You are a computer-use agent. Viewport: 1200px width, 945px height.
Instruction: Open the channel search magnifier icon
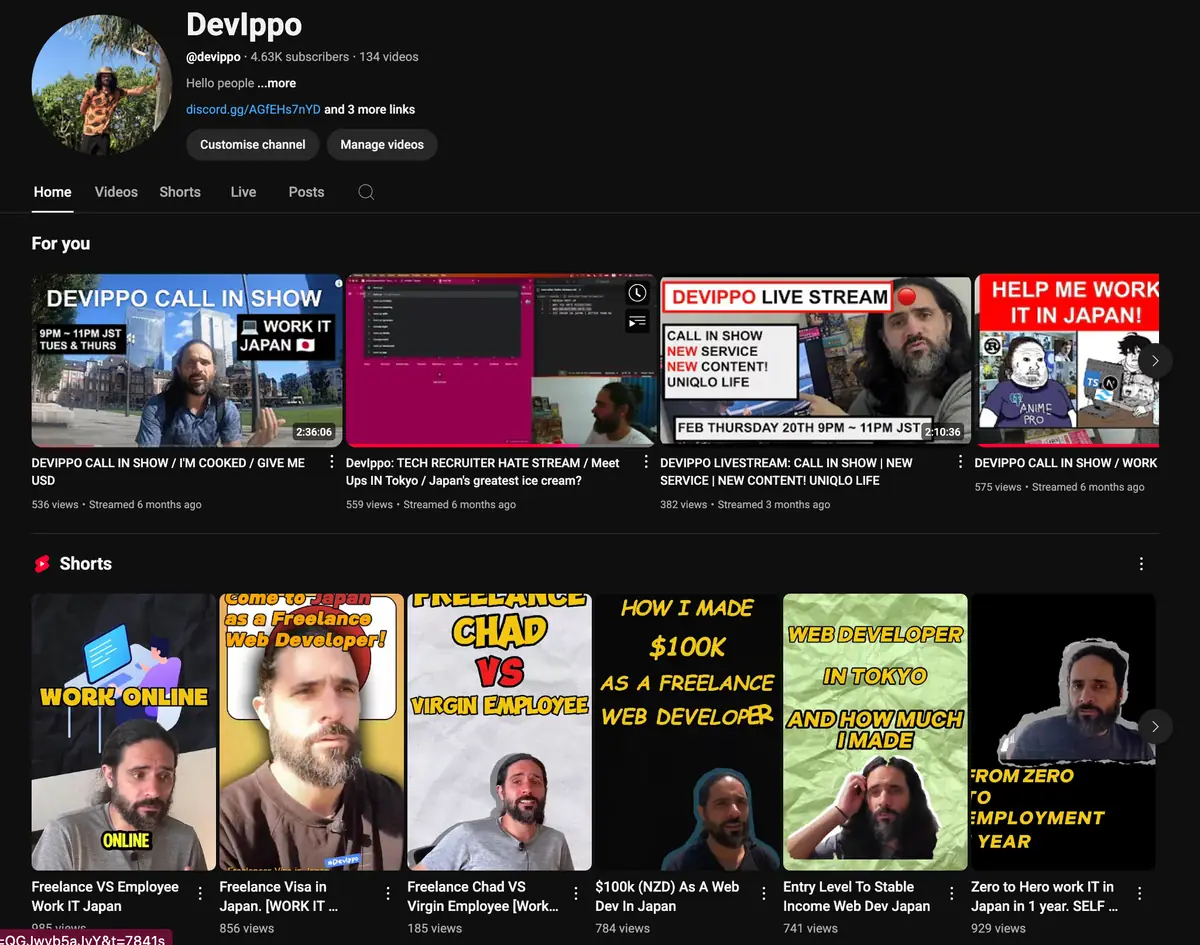pyautogui.click(x=366, y=192)
